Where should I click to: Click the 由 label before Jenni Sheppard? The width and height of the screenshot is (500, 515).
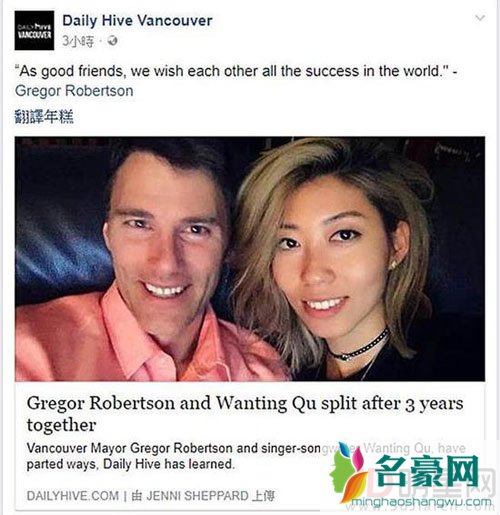(x=137, y=496)
